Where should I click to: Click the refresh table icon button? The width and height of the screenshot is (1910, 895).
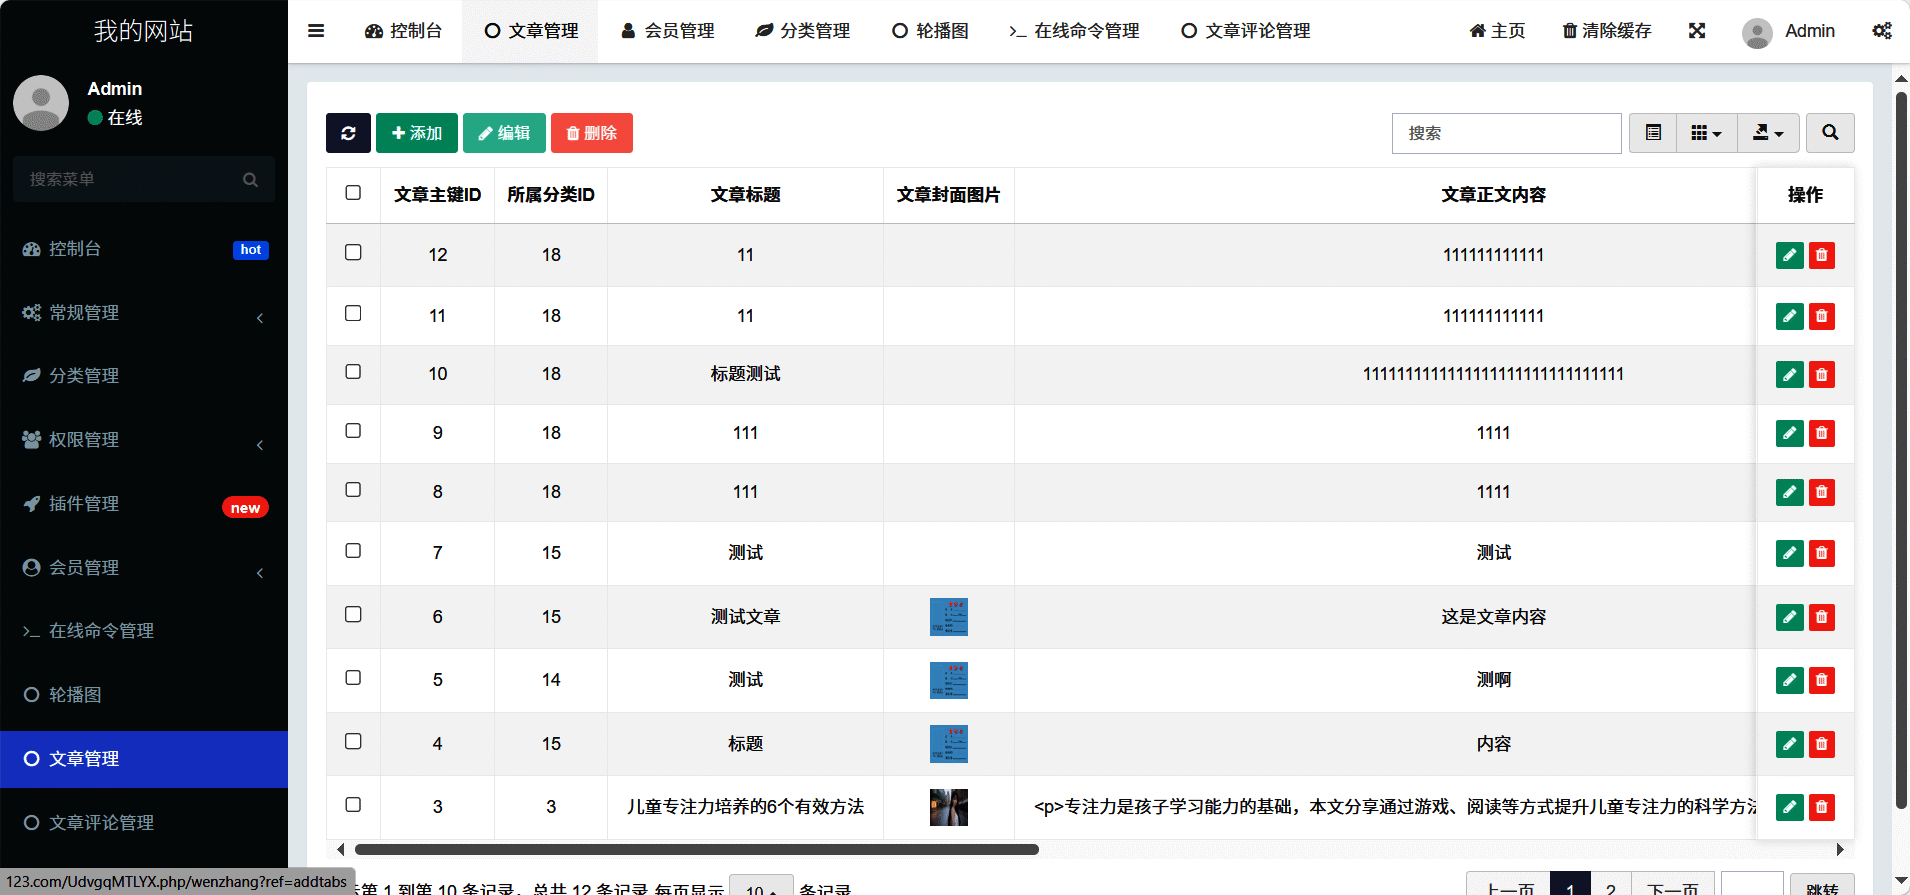pyautogui.click(x=348, y=133)
